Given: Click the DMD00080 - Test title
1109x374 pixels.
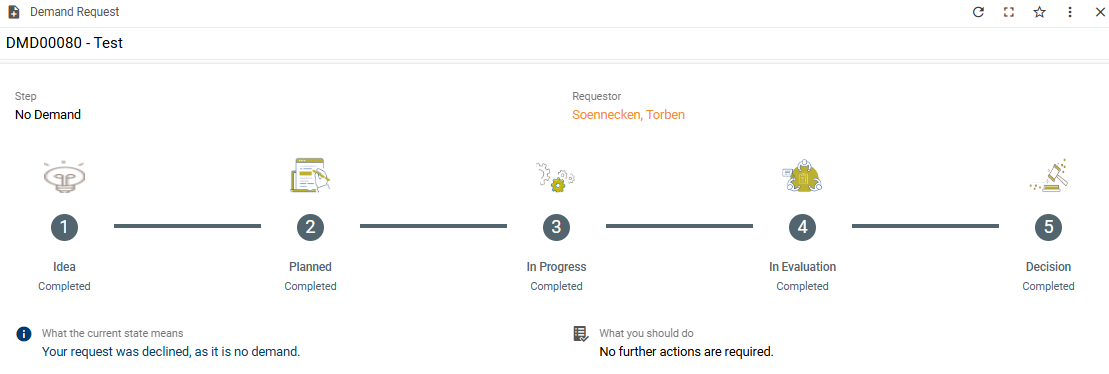Looking at the screenshot, I should click(64, 43).
